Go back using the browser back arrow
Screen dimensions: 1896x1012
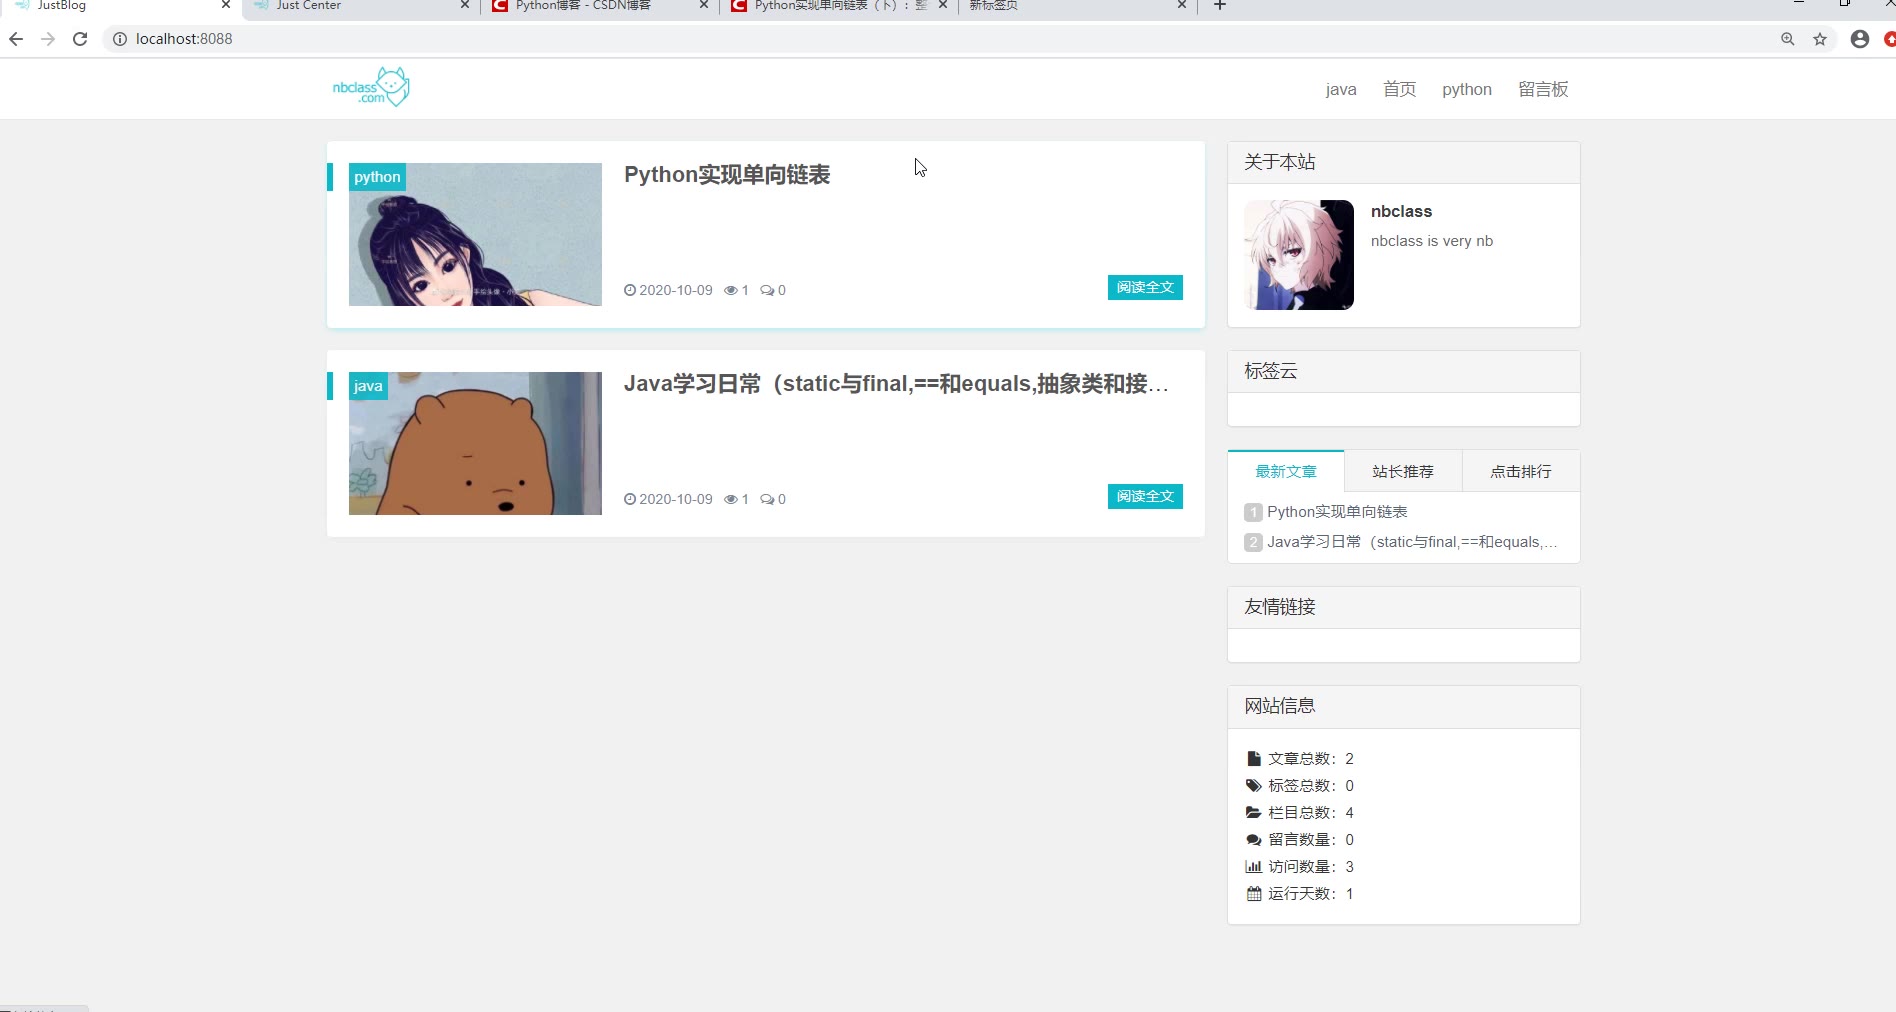[16, 39]
